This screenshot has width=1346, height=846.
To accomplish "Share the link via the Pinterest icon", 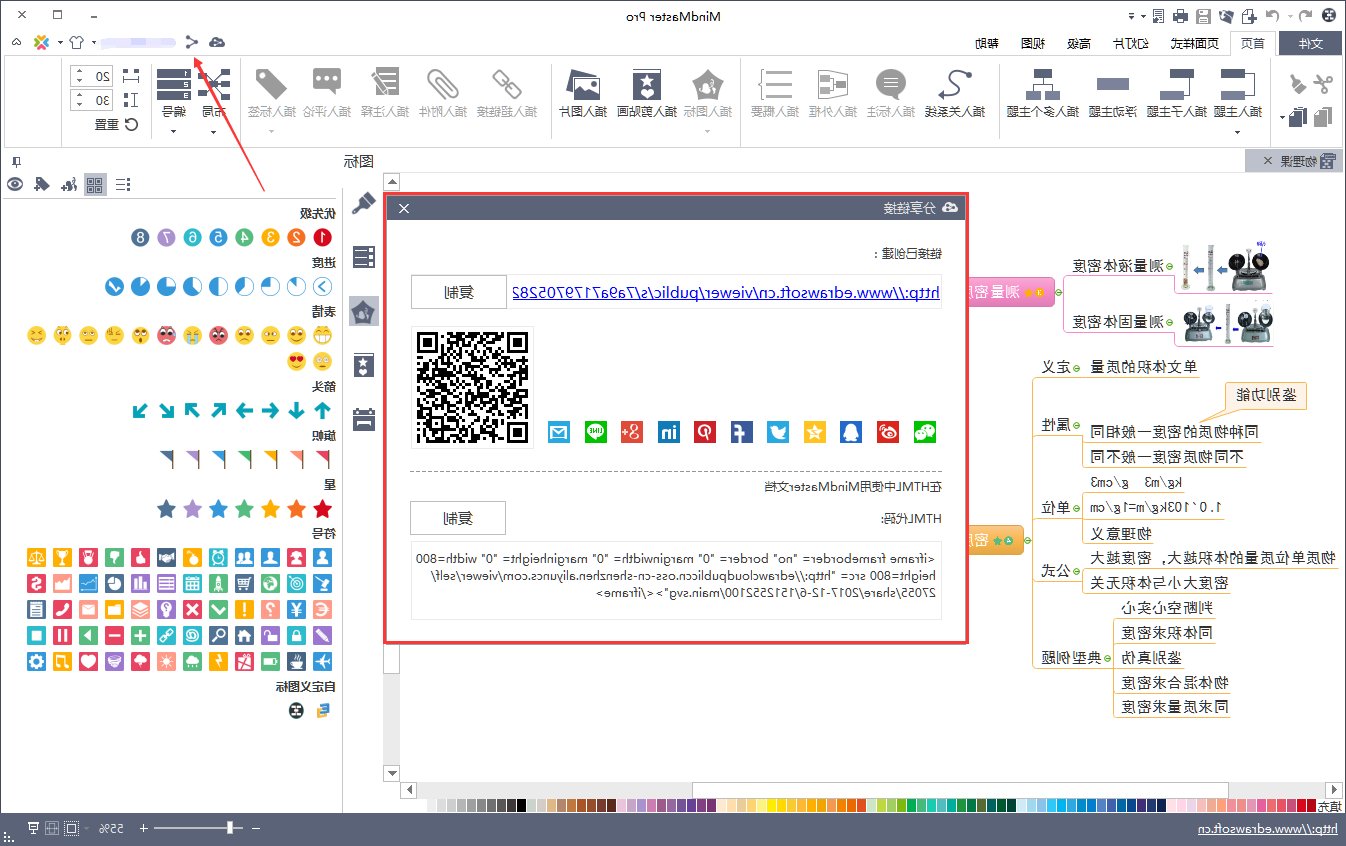I will [705, 432].
